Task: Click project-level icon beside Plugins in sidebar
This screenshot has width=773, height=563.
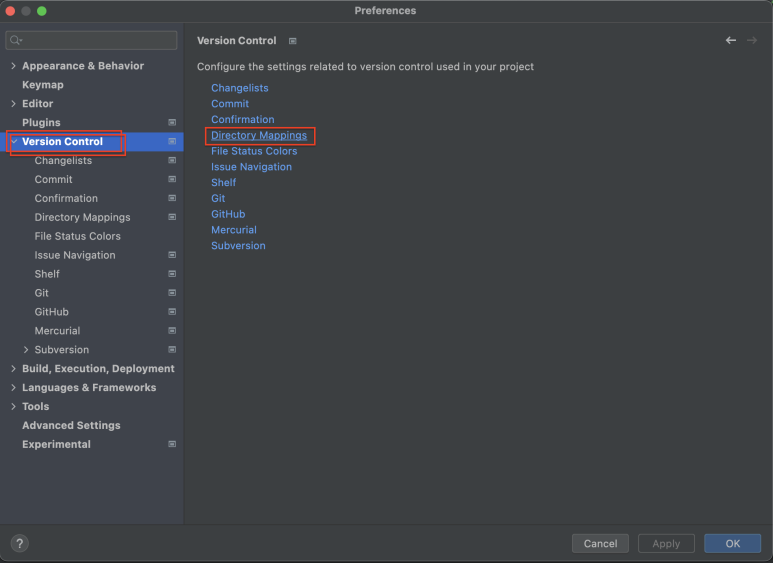Action: pyautogui.click(x=172, y=122)
